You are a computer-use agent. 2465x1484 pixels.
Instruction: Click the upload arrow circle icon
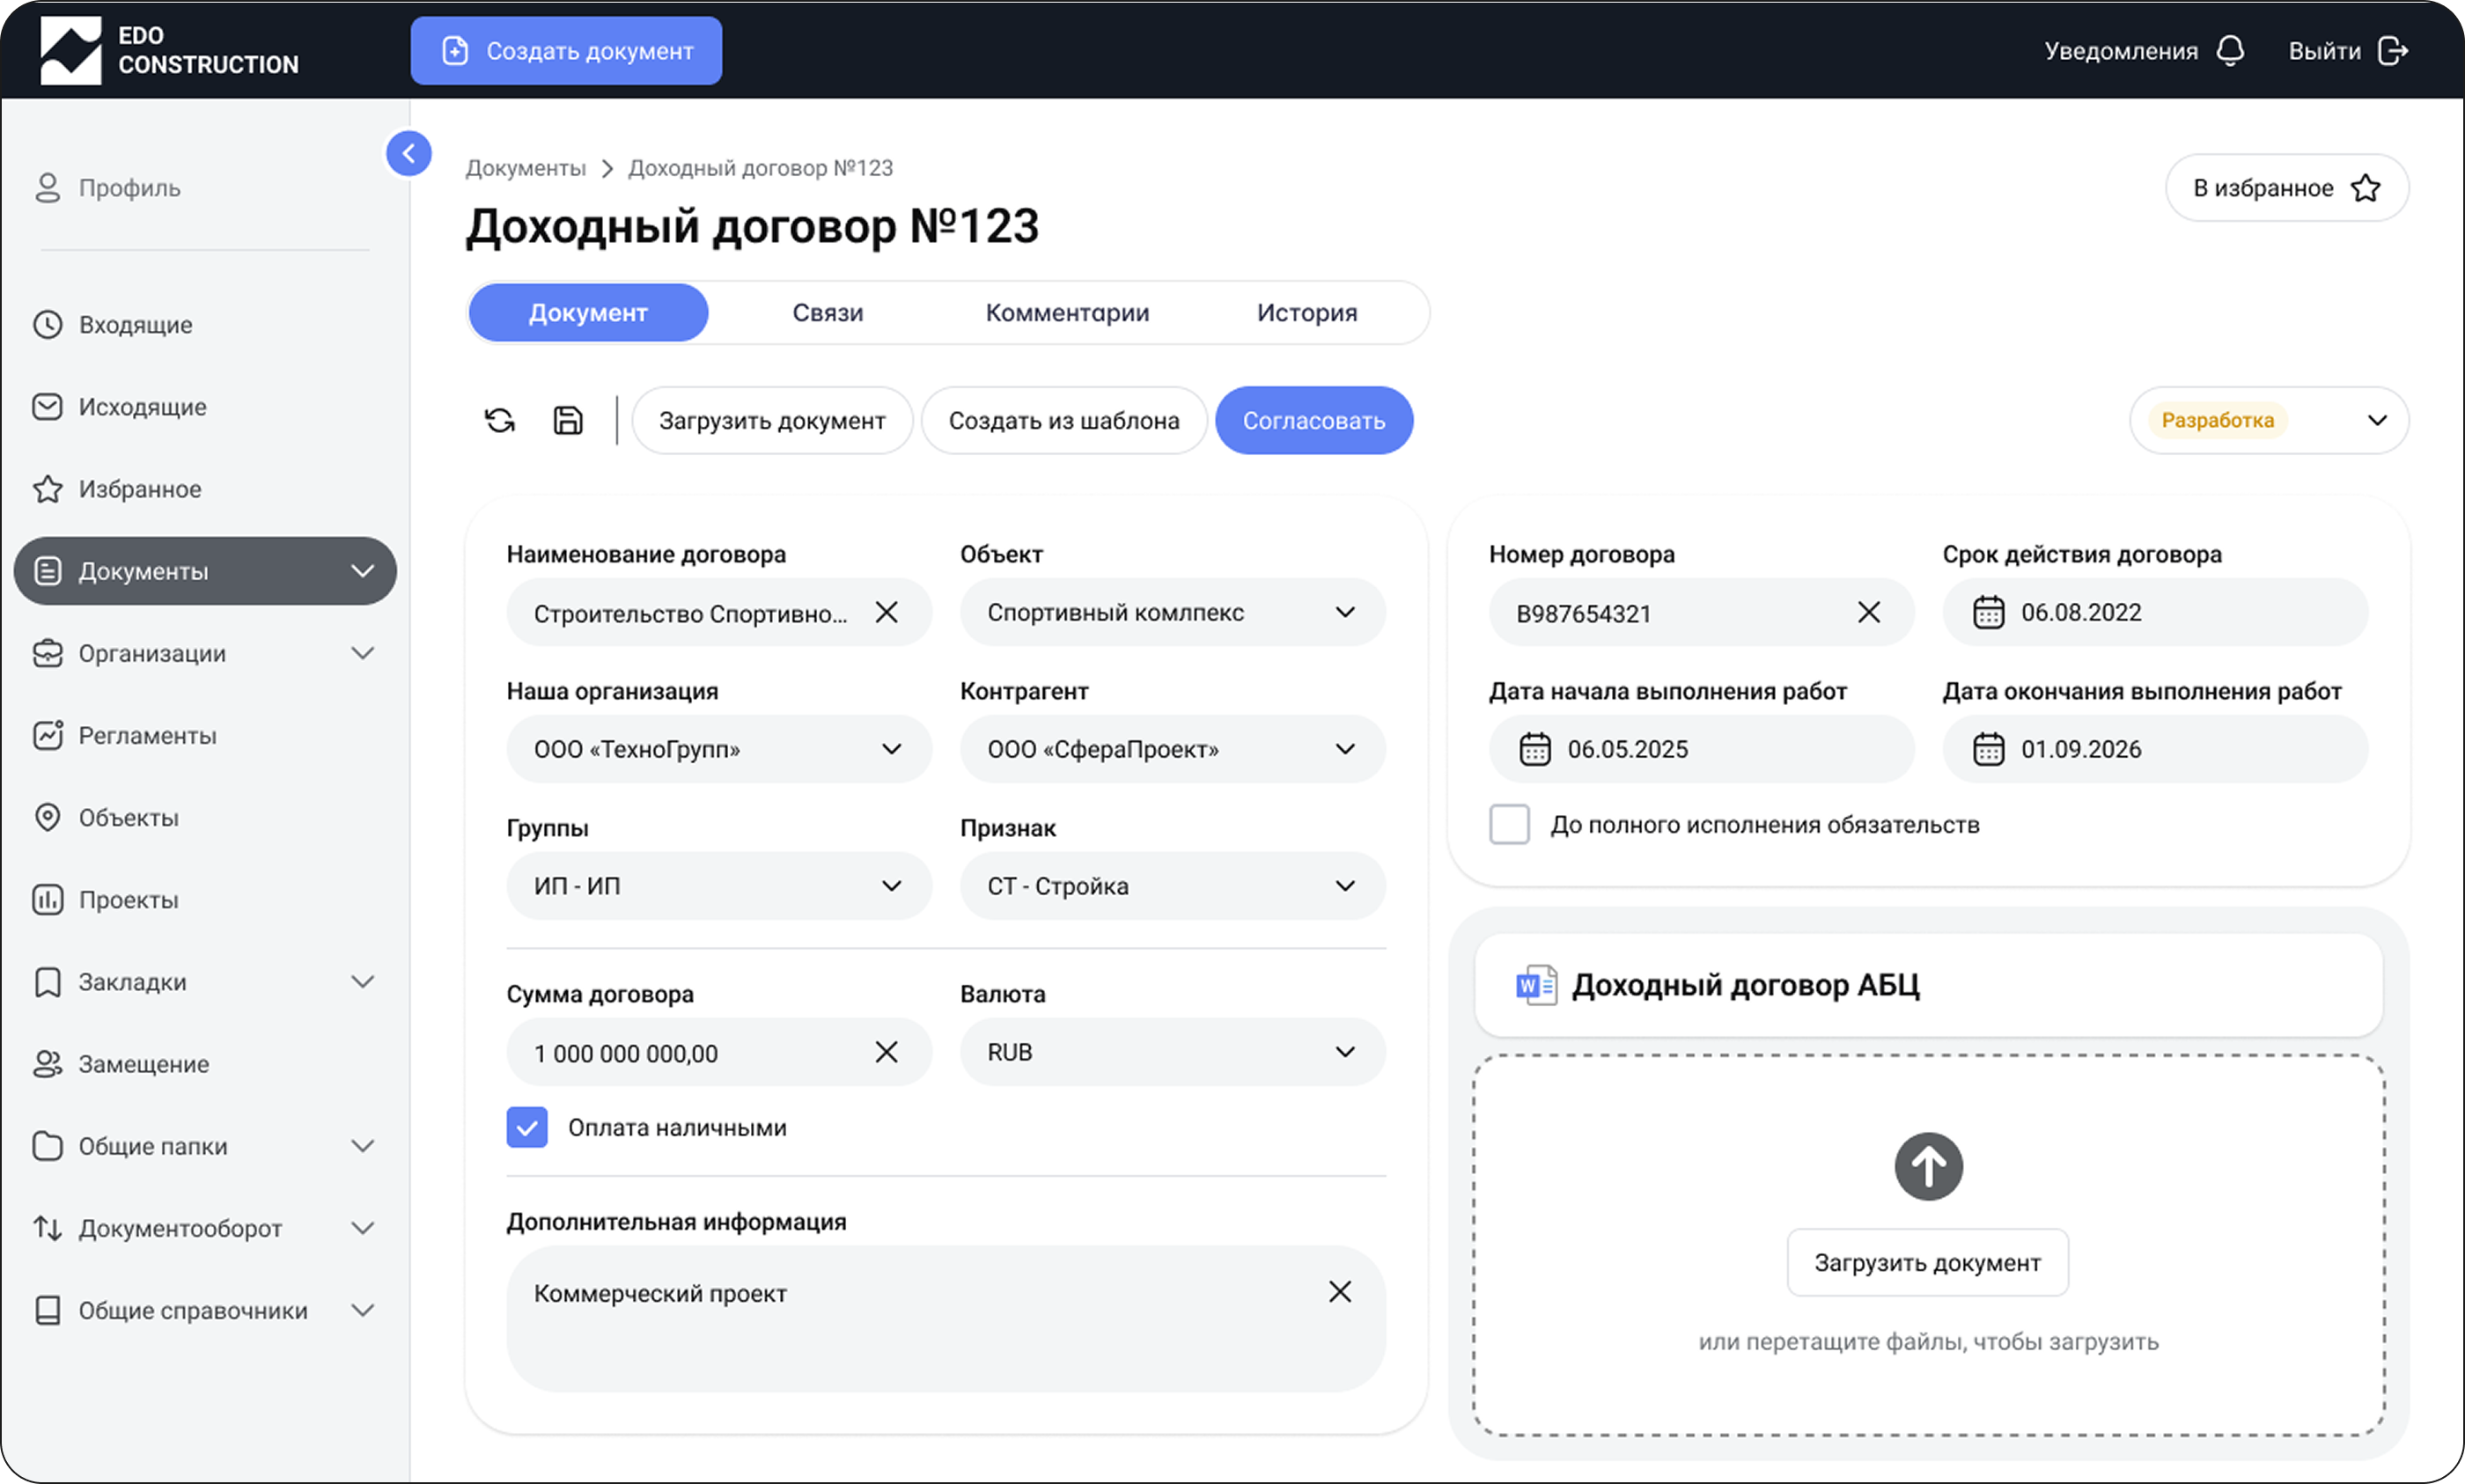tap(1928, 1166)
